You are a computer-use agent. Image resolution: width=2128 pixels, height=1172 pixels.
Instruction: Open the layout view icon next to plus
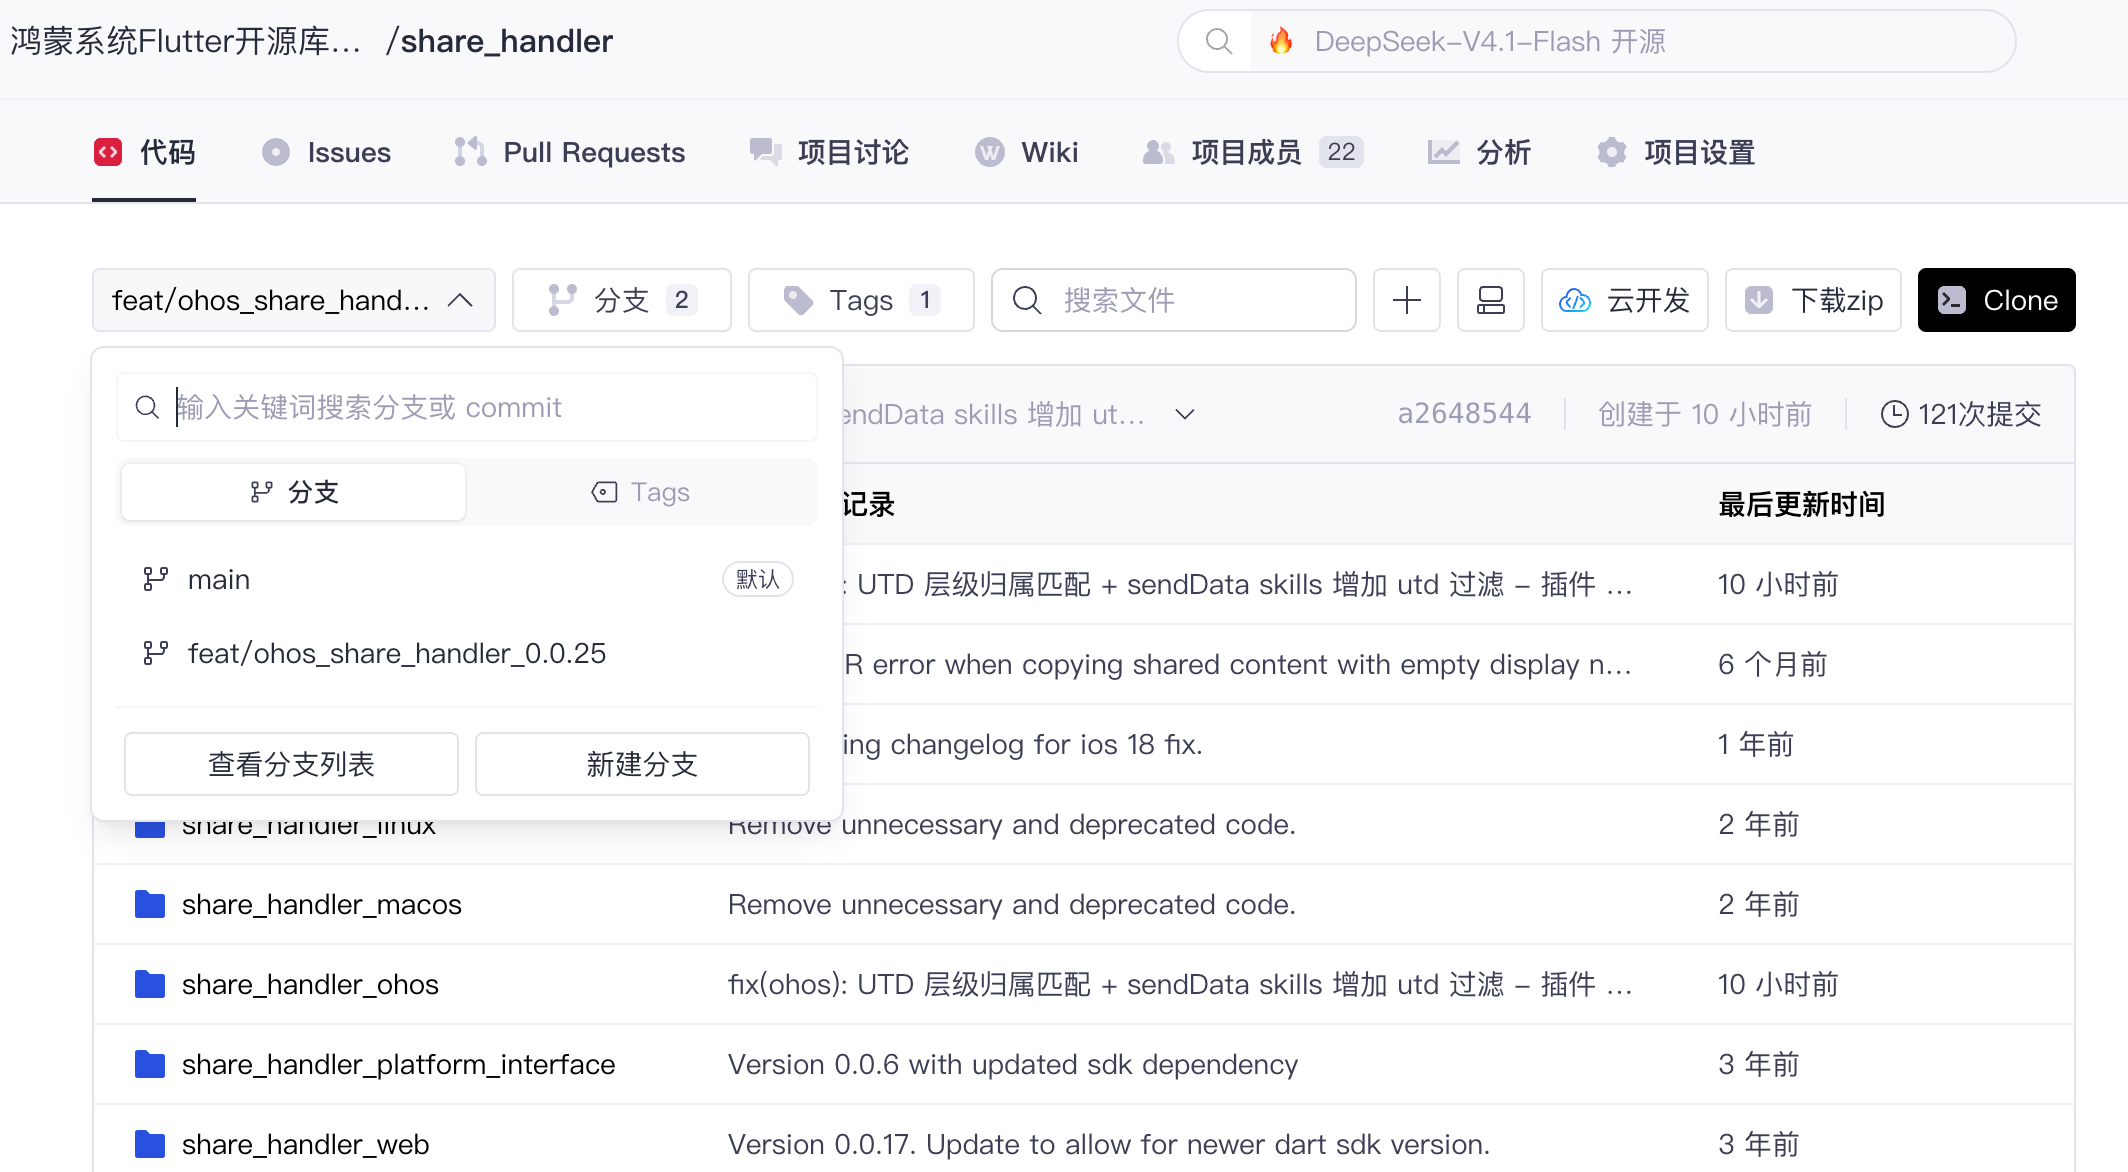[1490, 300]
